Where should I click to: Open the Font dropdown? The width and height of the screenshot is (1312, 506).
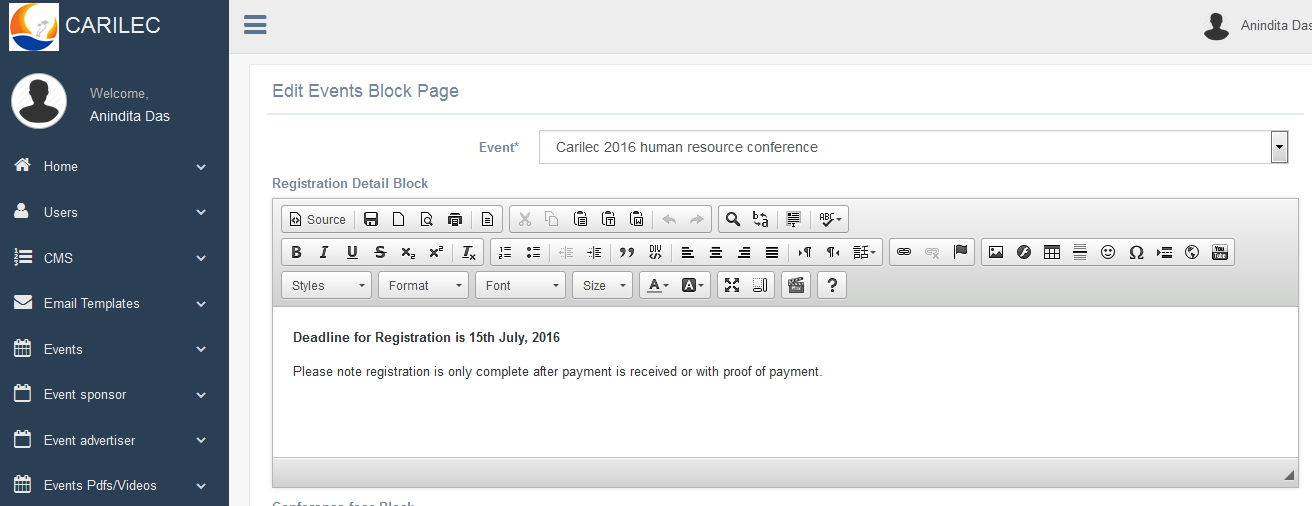pos(520,285)
